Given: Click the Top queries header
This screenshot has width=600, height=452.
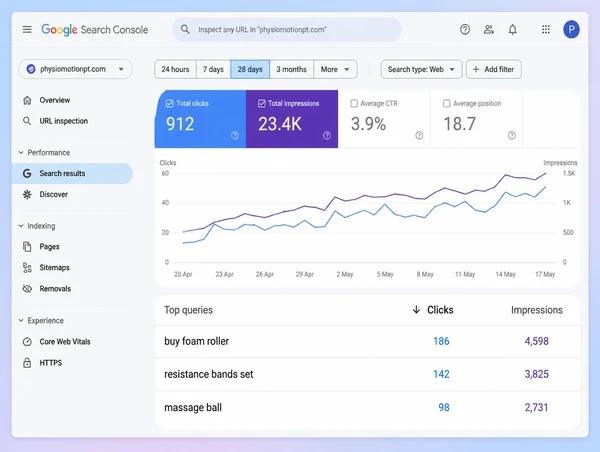Looking at the screenshot, I should click(188, 310).
